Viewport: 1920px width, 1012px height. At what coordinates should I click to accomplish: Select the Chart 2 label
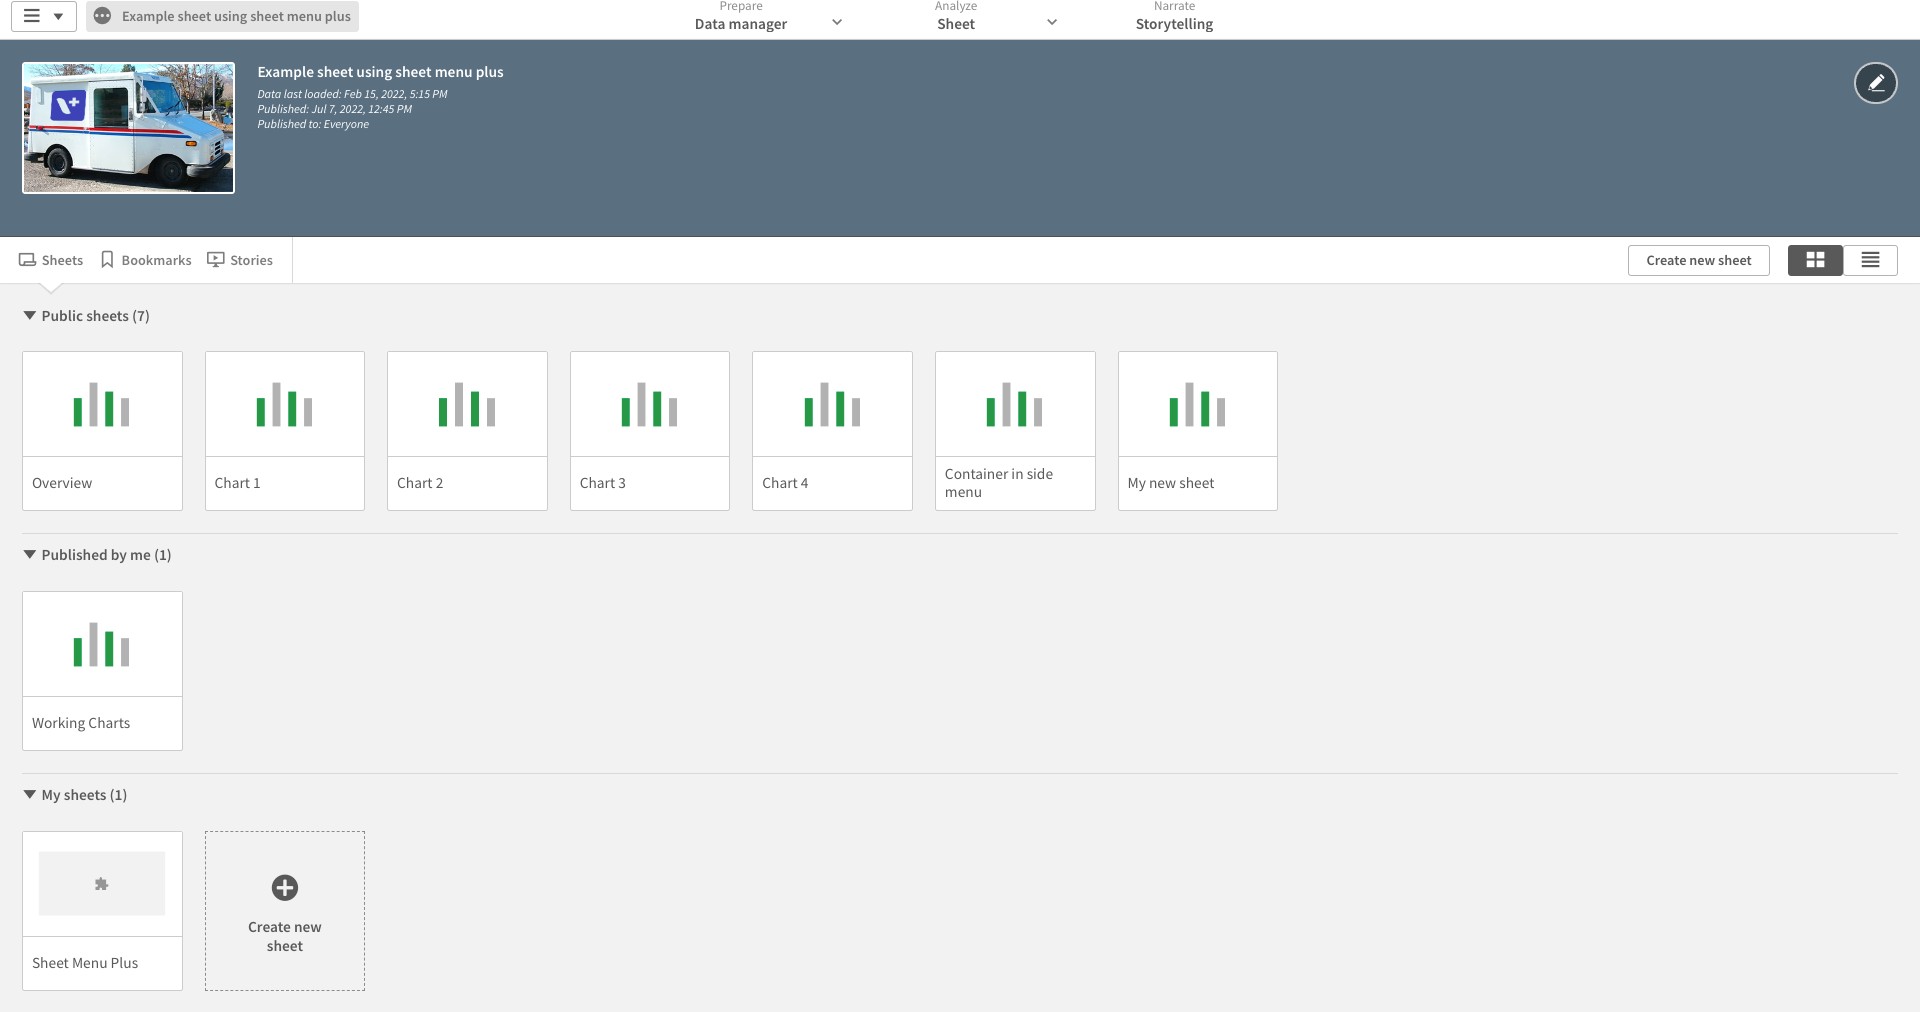[x=420, y=483]
